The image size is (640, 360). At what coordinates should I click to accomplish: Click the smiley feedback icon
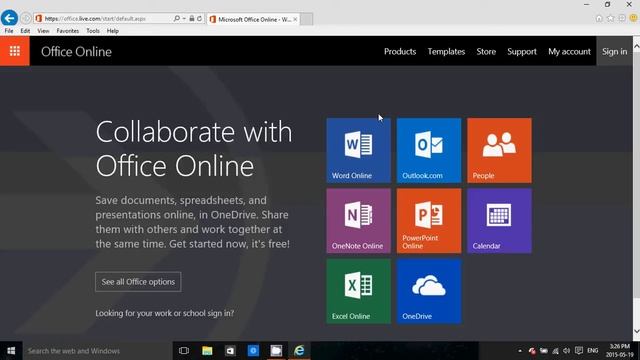(x=633, y=18)
